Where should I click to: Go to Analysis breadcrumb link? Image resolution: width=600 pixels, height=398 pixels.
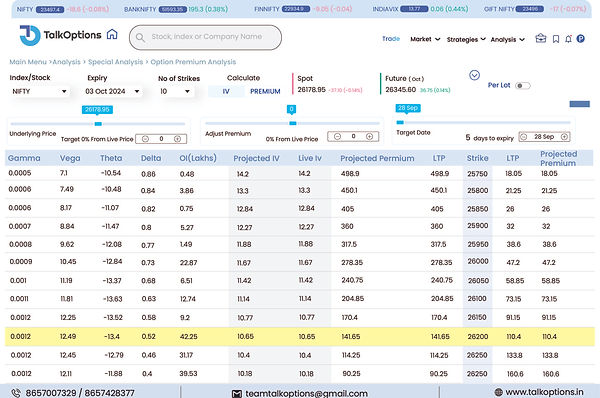(x=67, y=62)
